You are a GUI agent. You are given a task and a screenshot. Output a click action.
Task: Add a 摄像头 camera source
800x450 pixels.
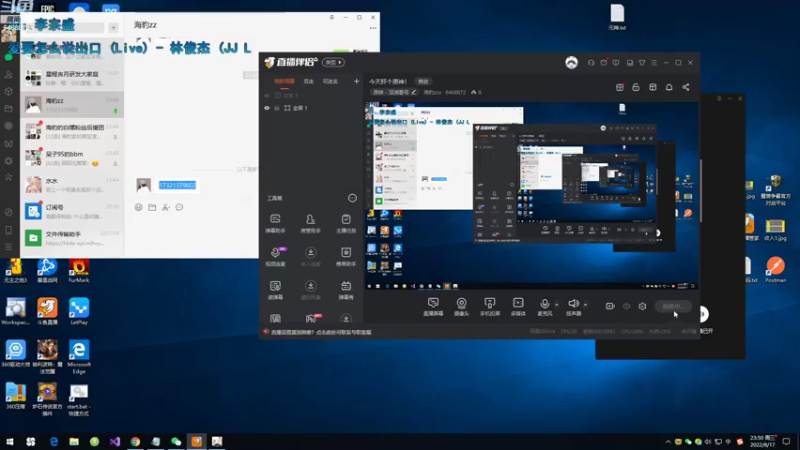pyautogui.click(x=461, y=307)
